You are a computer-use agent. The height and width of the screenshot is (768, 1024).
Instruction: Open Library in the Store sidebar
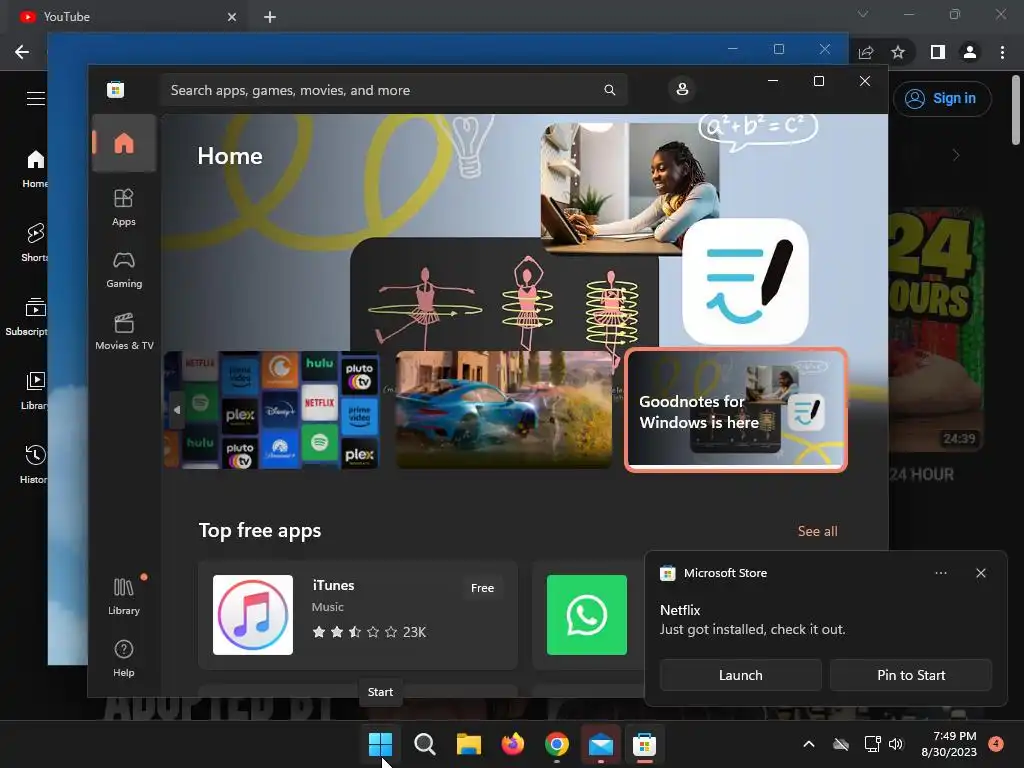pos(124,596)
